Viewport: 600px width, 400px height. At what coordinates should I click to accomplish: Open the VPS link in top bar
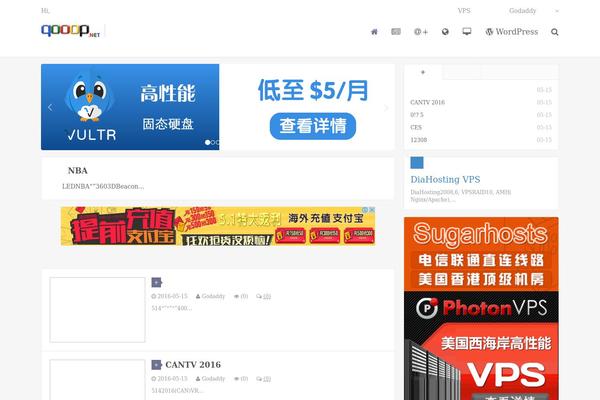point(464,11)
